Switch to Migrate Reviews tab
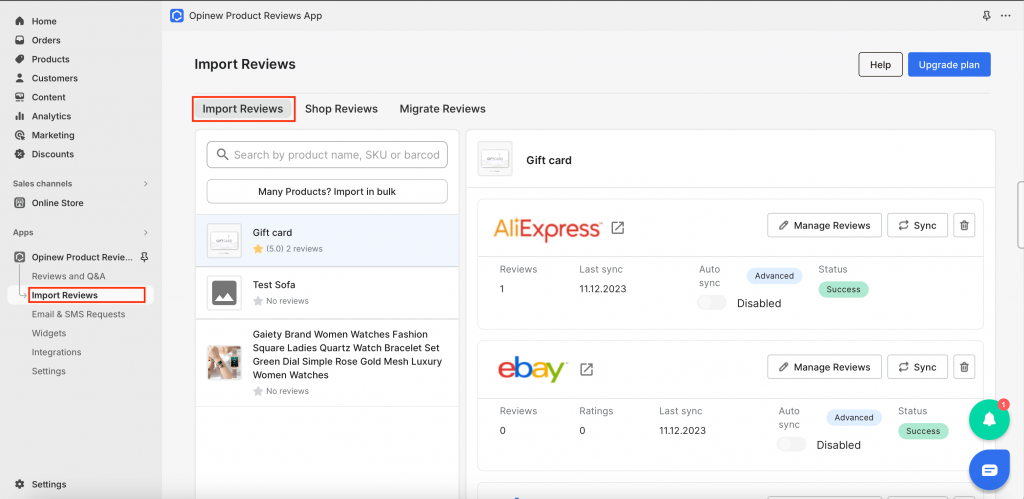The height and width of the screenshot is (499, 1024). (443, 108)
